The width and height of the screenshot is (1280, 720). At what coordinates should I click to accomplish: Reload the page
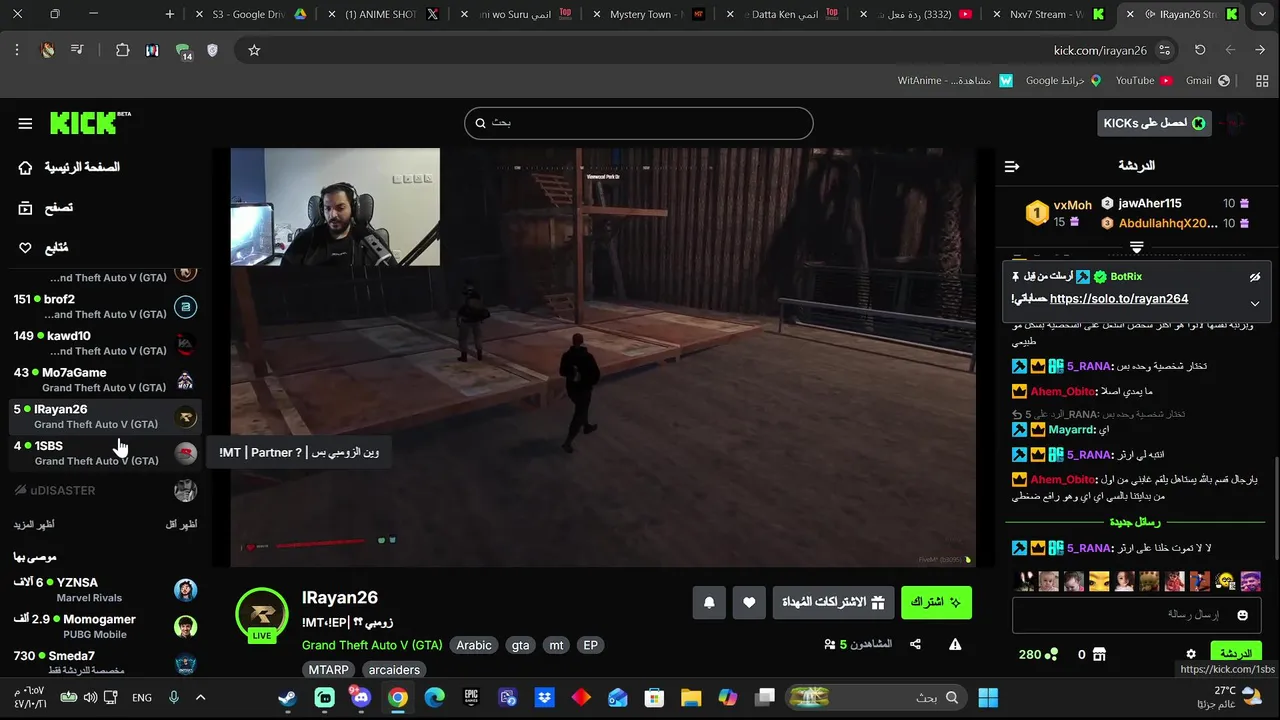coord(1200,50)
